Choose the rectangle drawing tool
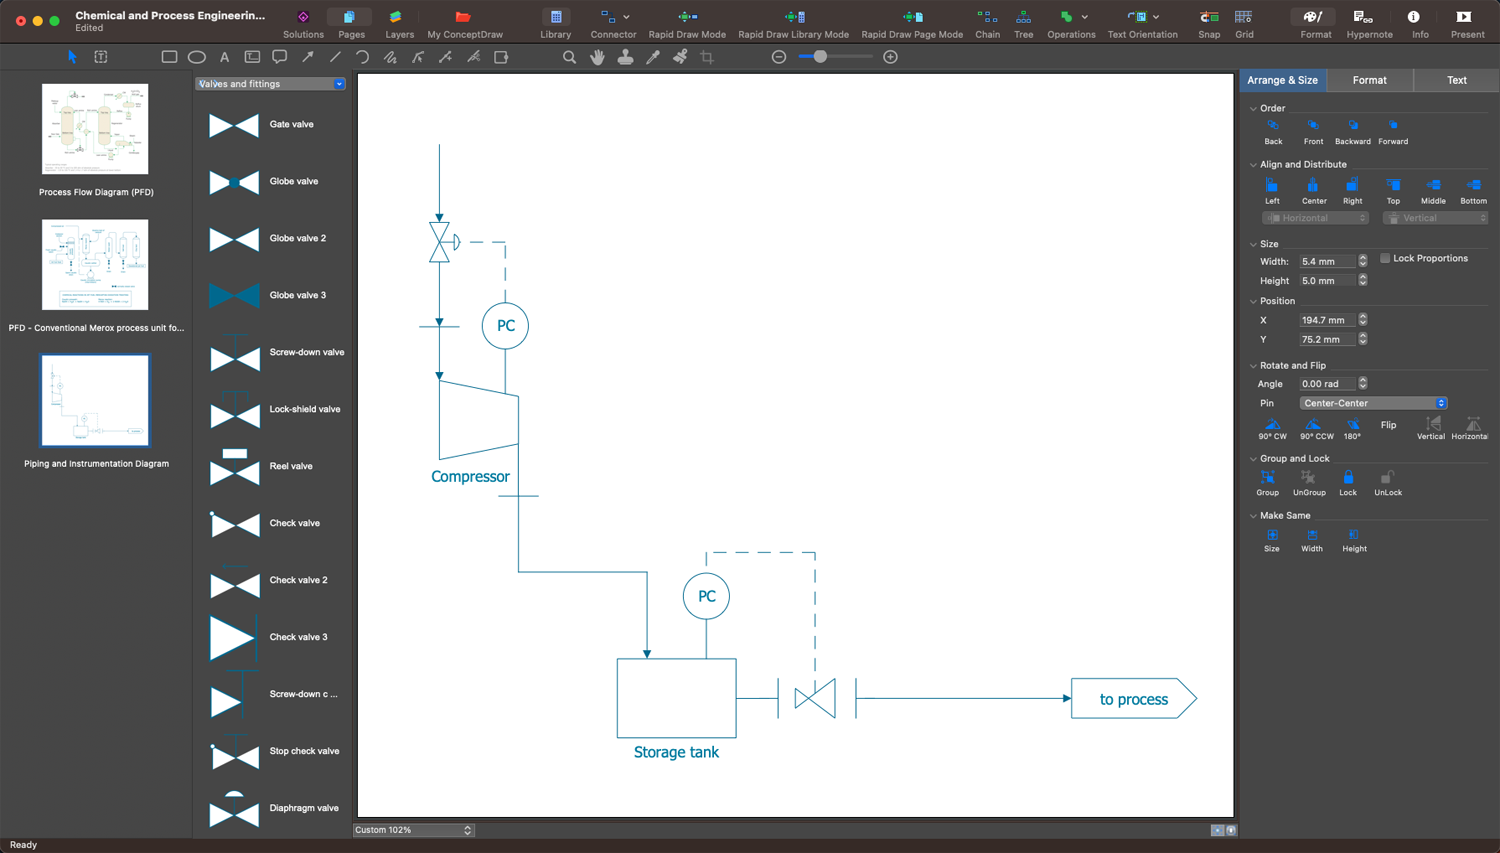 pos(169,57)
